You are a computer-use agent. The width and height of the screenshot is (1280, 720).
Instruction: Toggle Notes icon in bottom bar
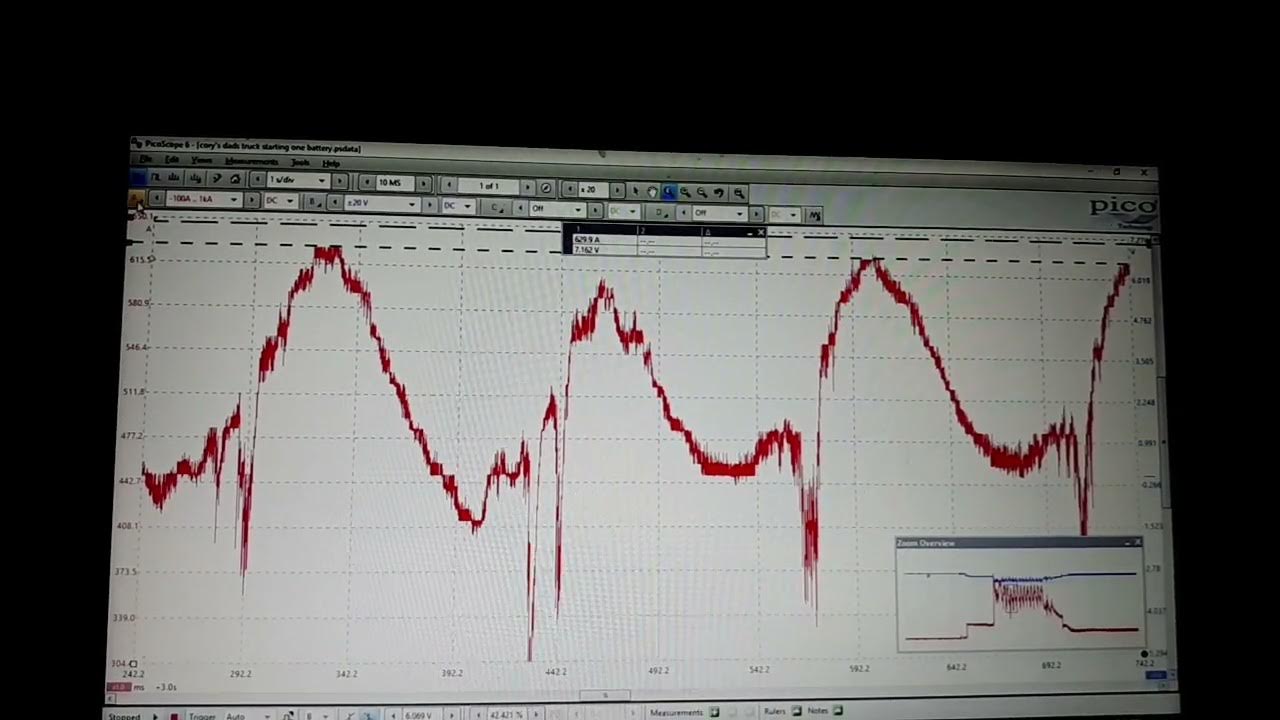pos(836,711)
